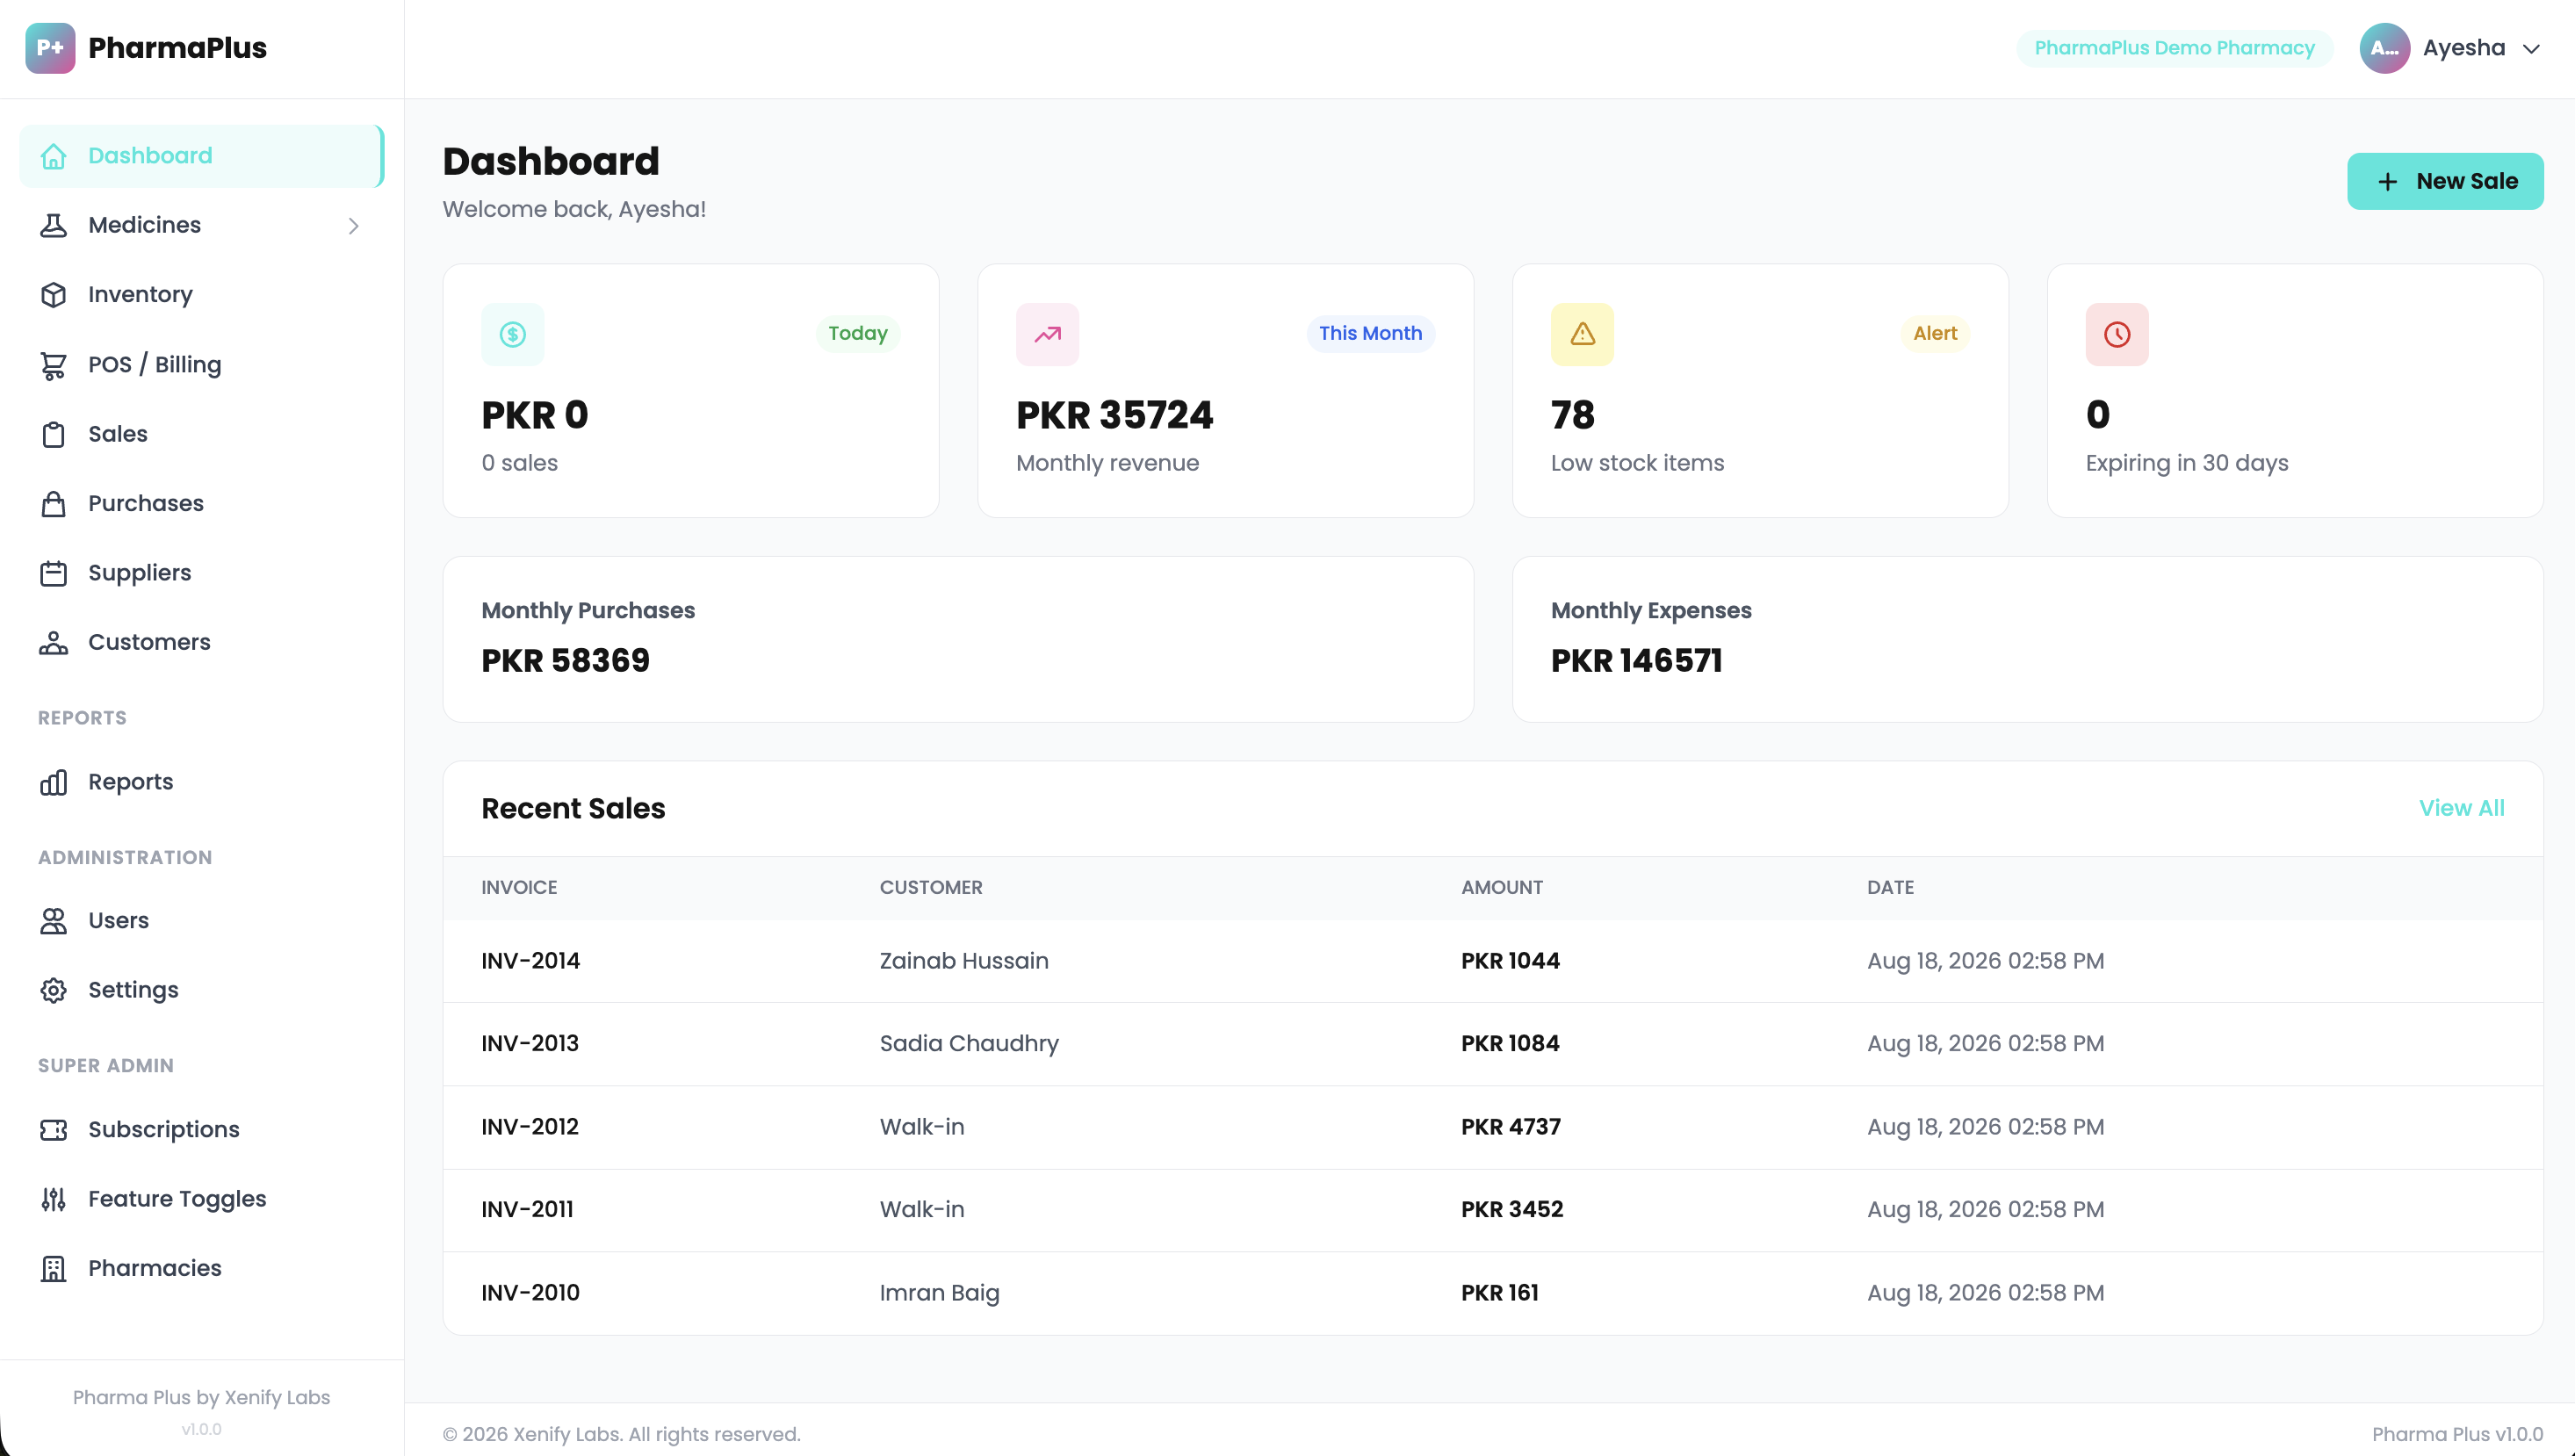
Task: Go to POS / Billing page
Action: click(x=202, y=365)
